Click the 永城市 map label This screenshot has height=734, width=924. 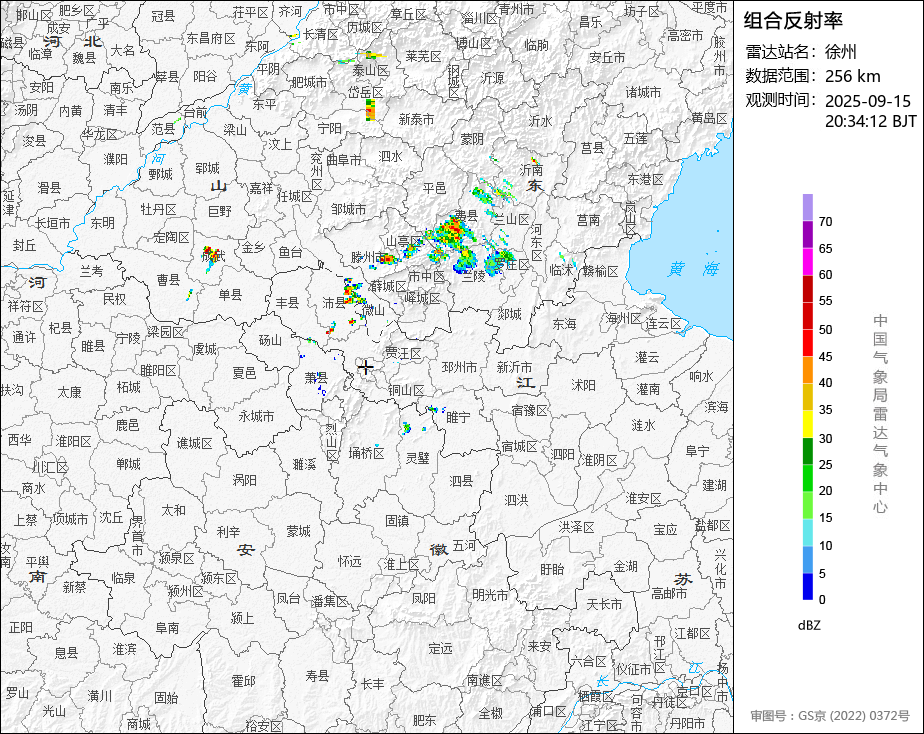click(x=256, y=416)
